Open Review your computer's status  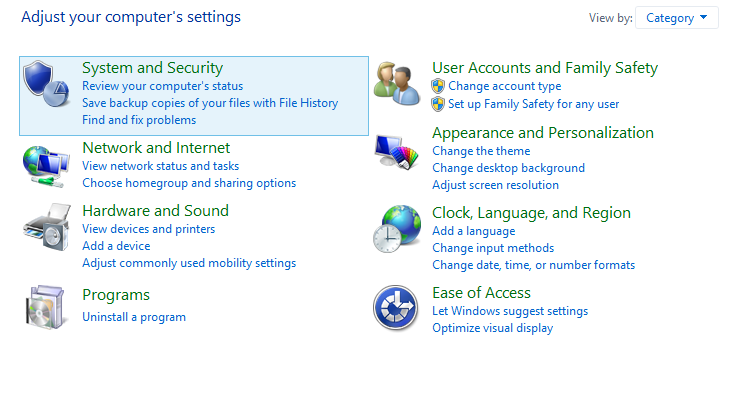[x=162, y=86]
